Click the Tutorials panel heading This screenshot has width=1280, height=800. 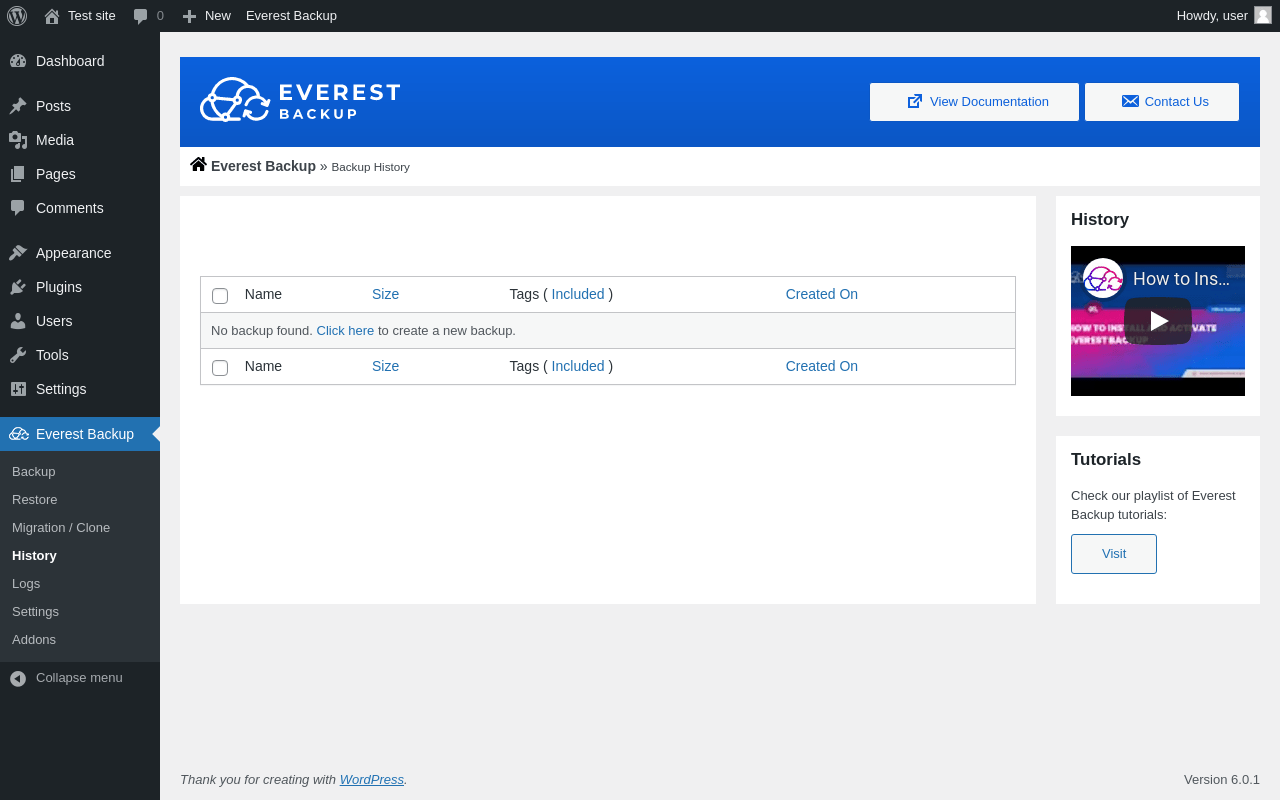pos(1106,460)
